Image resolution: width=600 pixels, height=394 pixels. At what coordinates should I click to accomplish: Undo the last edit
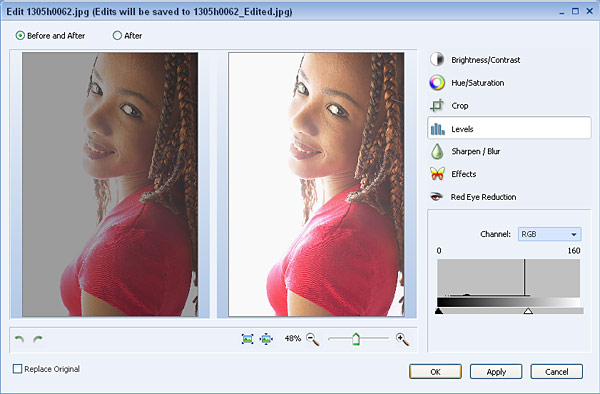tap(19, 339)
